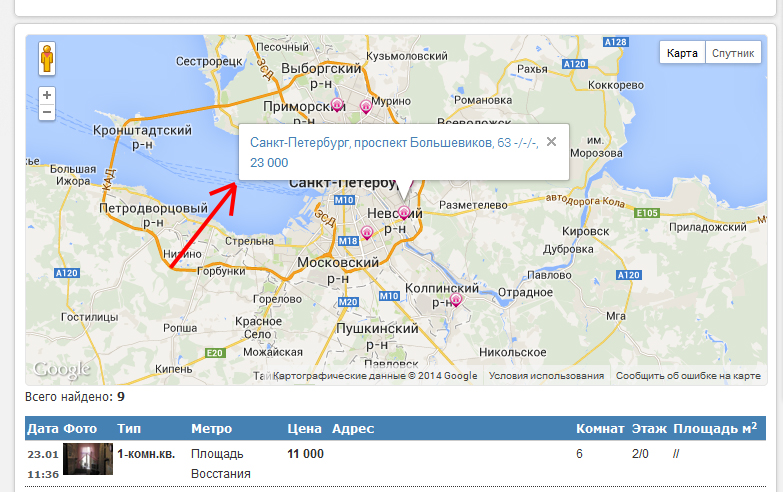Sort table by Этаж column header
The width and height of the screenshot is (783, 492).
click(649, 429)
